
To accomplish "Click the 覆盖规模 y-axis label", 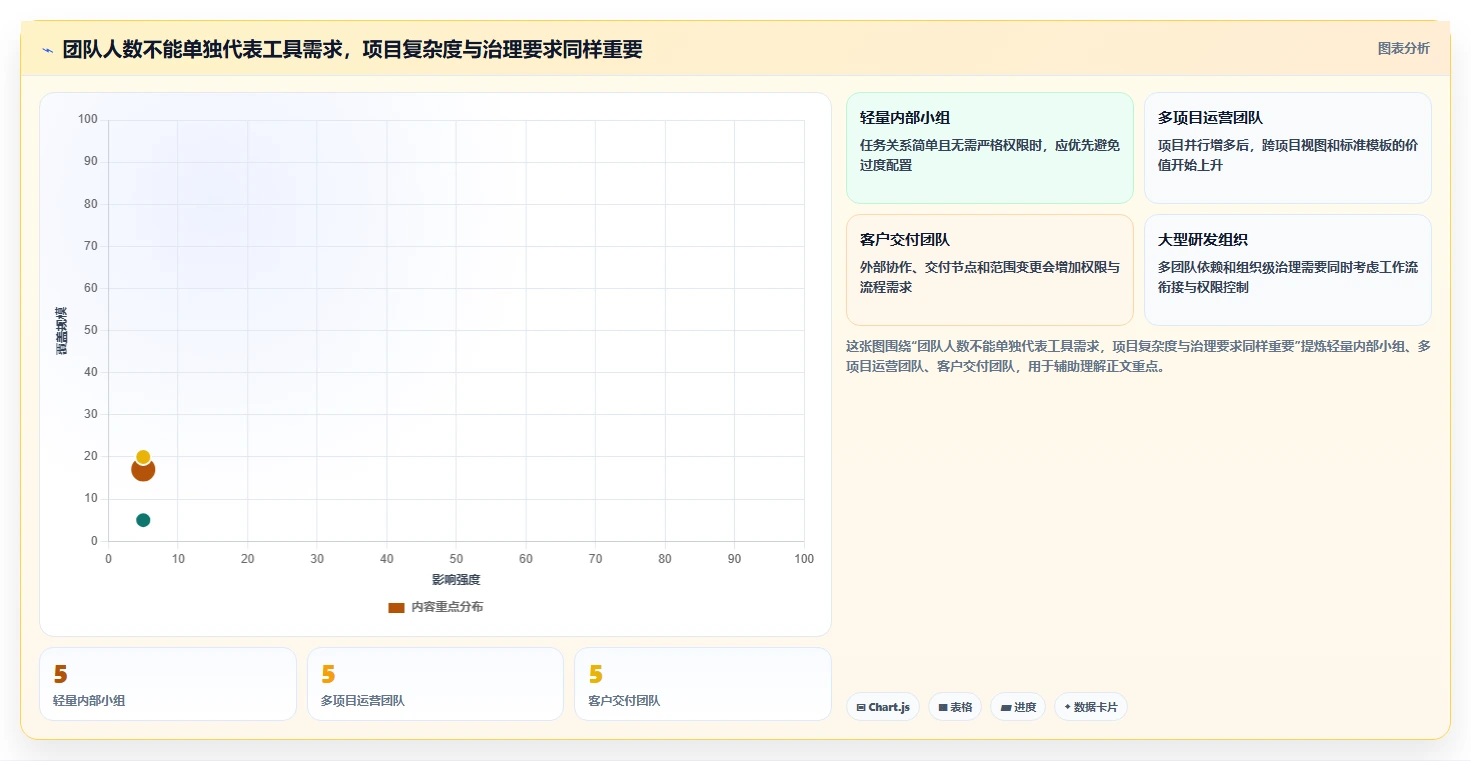I will (61, 330).
